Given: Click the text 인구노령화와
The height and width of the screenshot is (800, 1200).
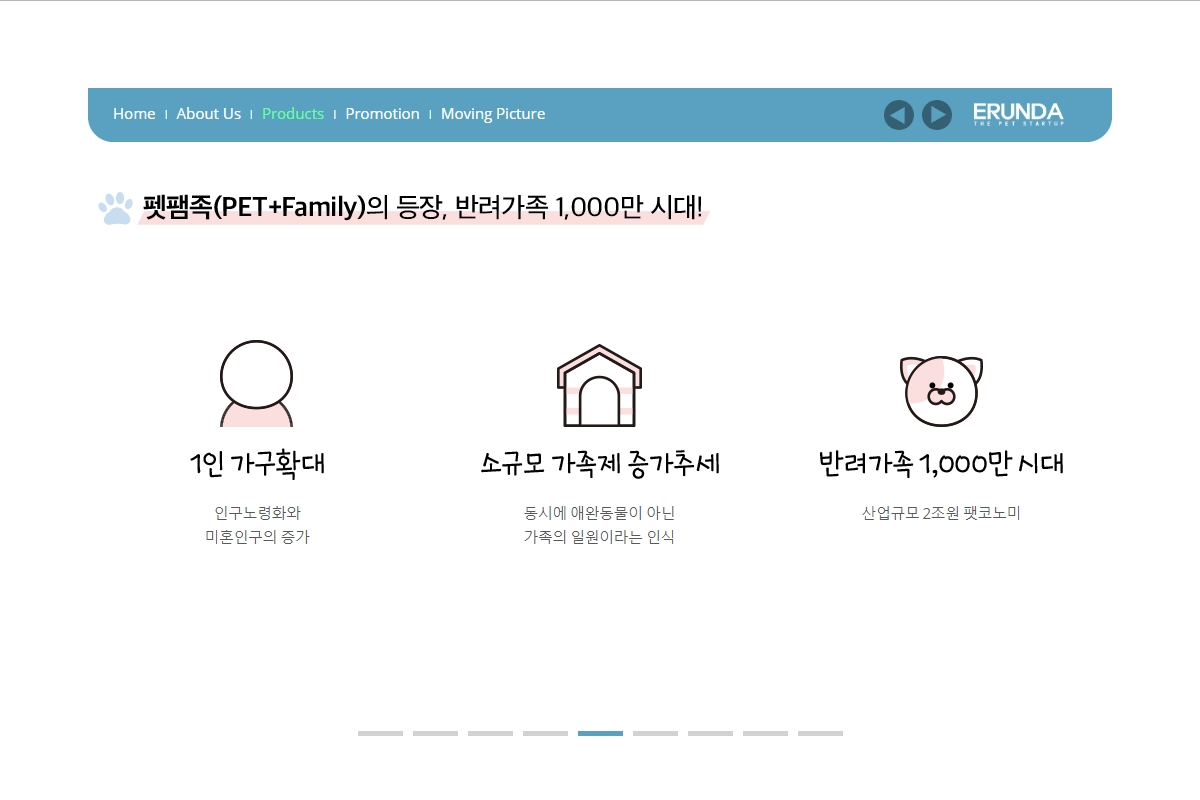Looking at the screenshot, I should pos(257,513).
